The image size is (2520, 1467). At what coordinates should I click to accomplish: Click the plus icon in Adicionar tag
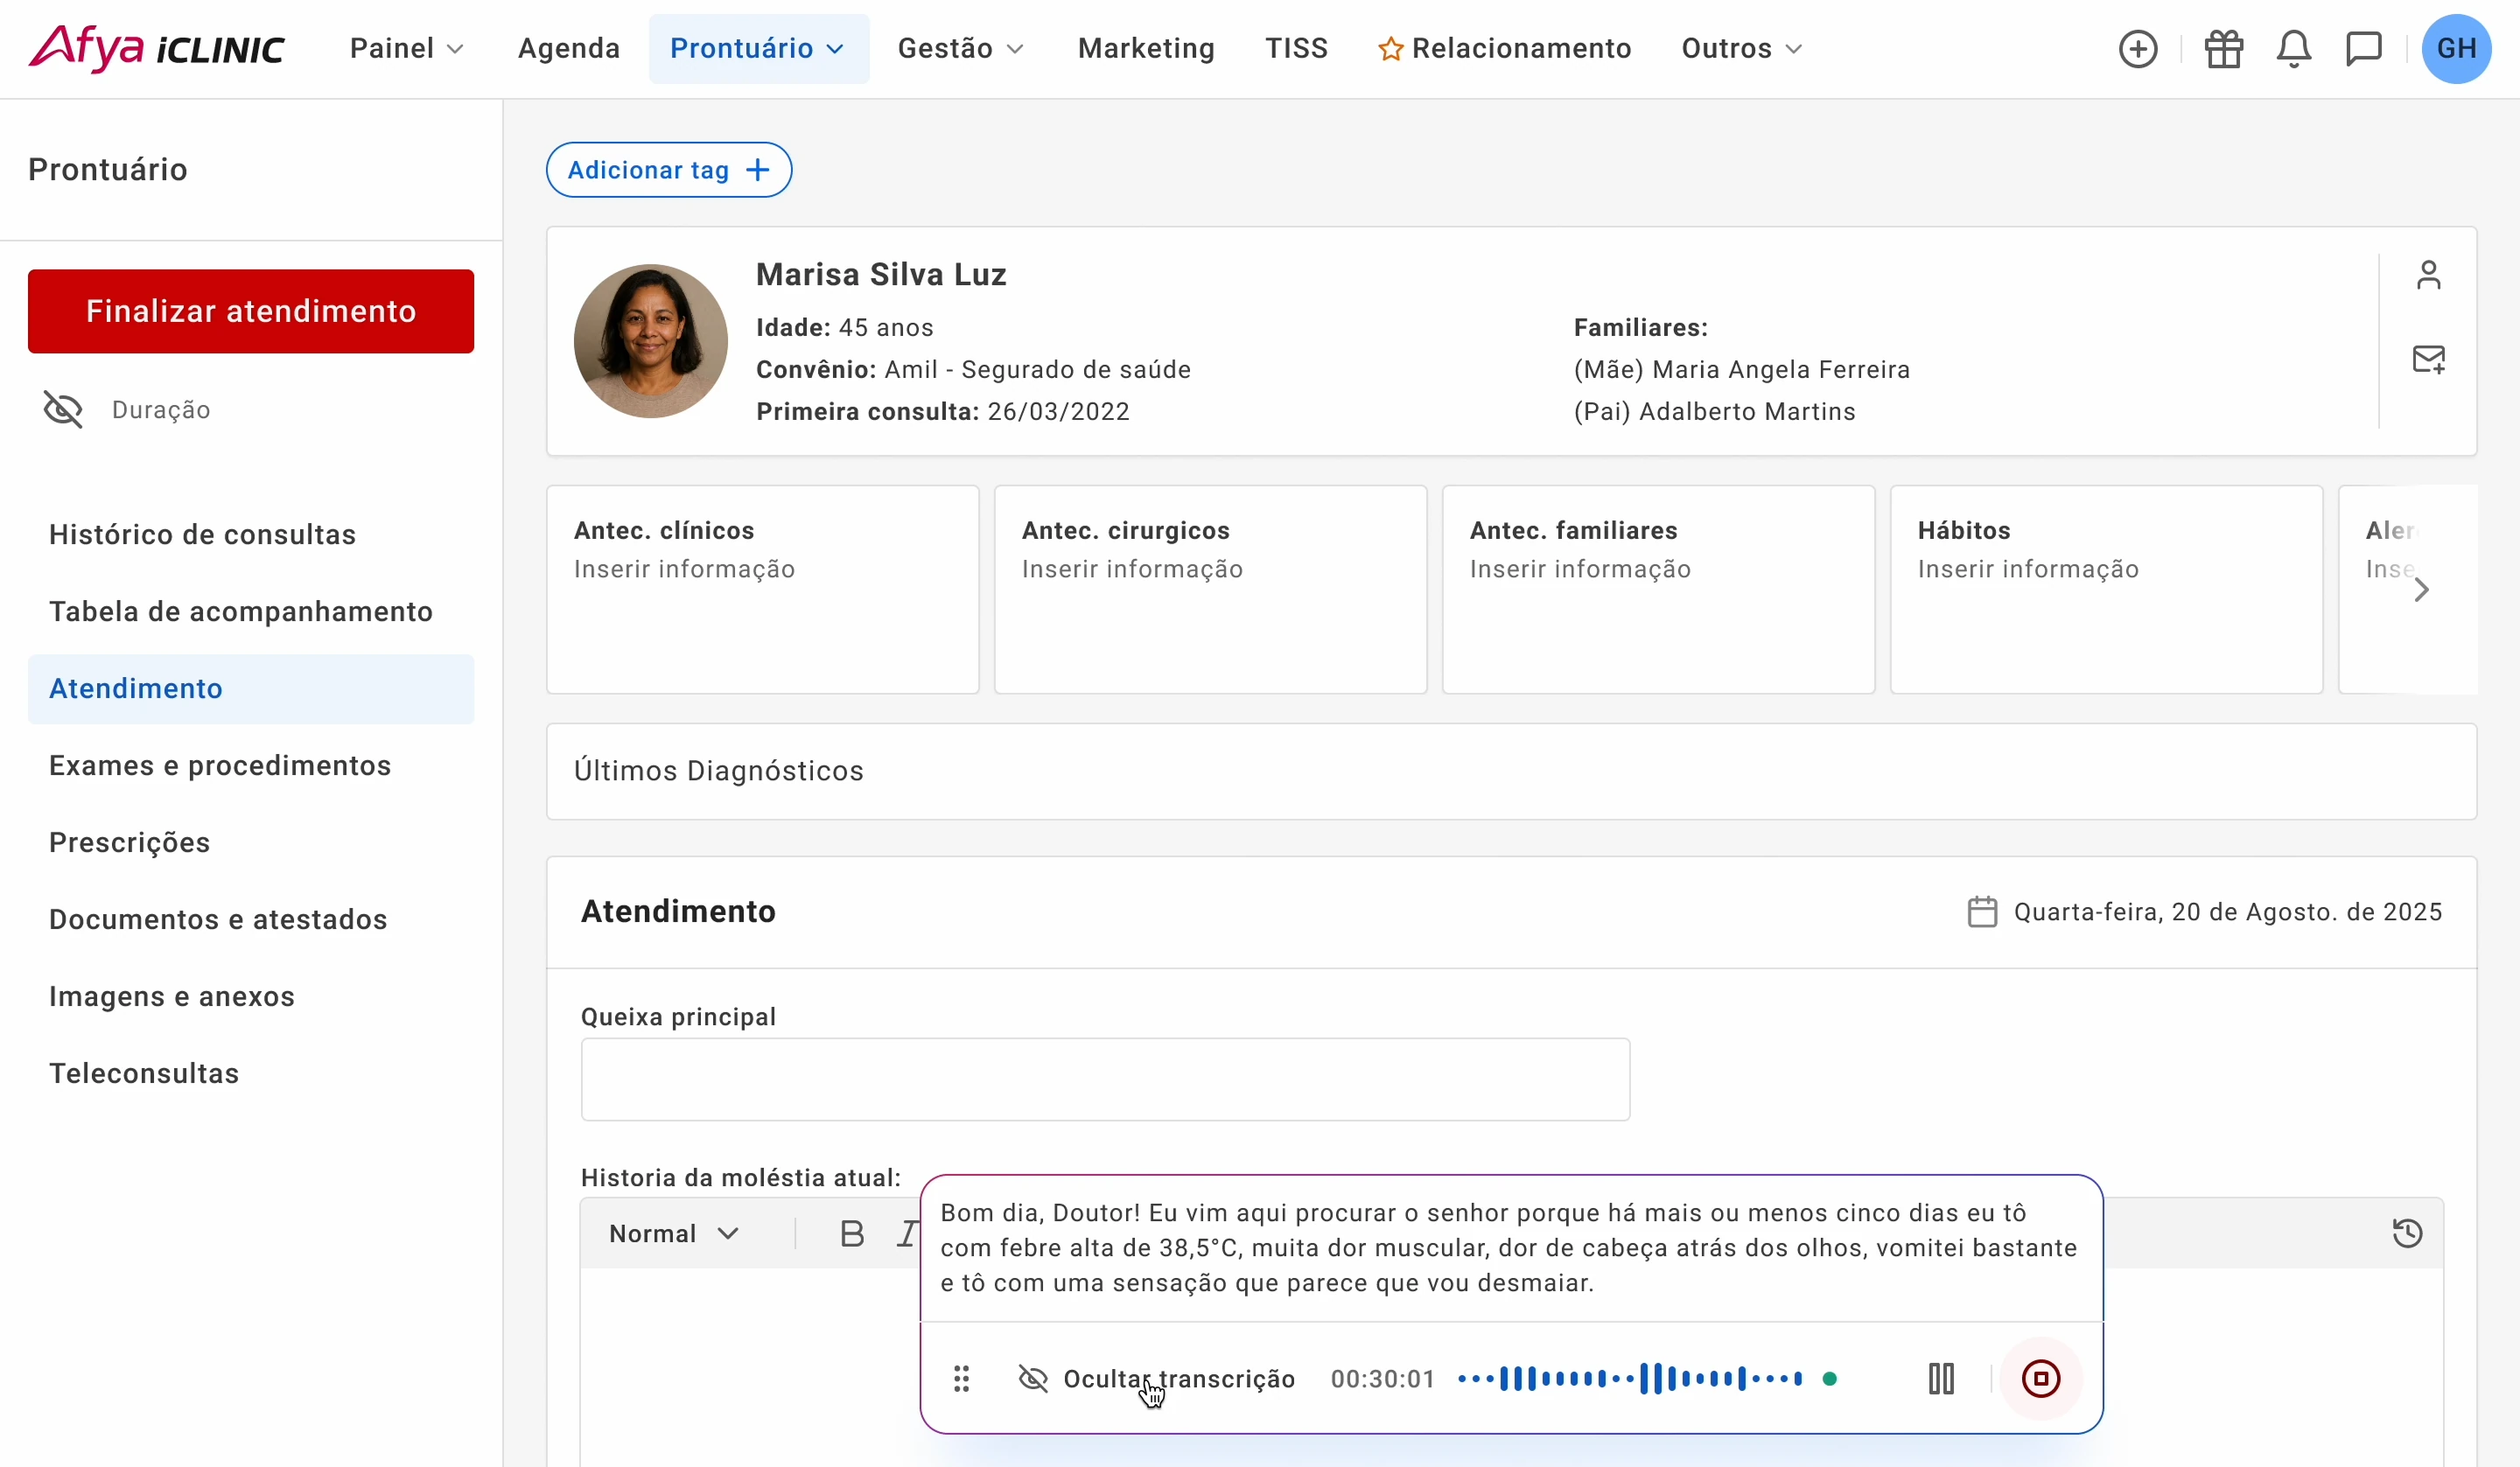point(758,170)
